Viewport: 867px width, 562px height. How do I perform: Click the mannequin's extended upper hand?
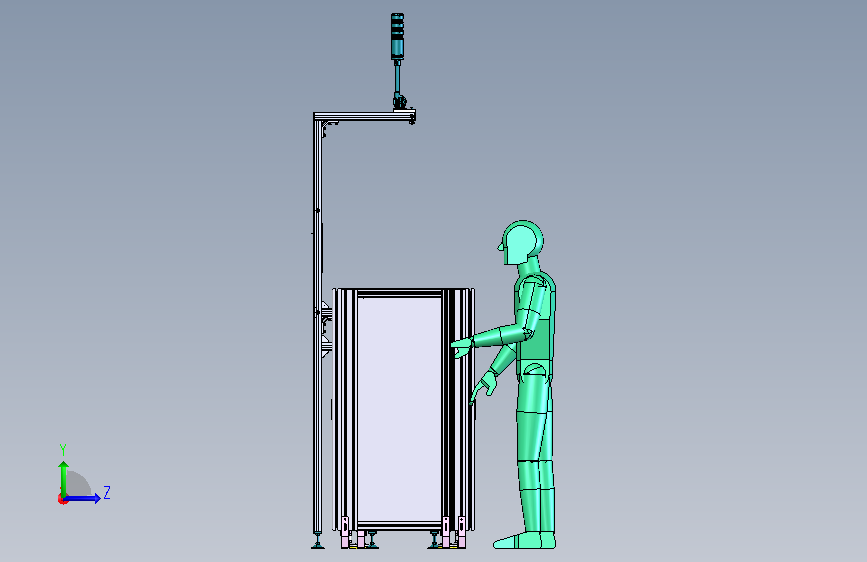pyautogui.click(x=462, y=348)
